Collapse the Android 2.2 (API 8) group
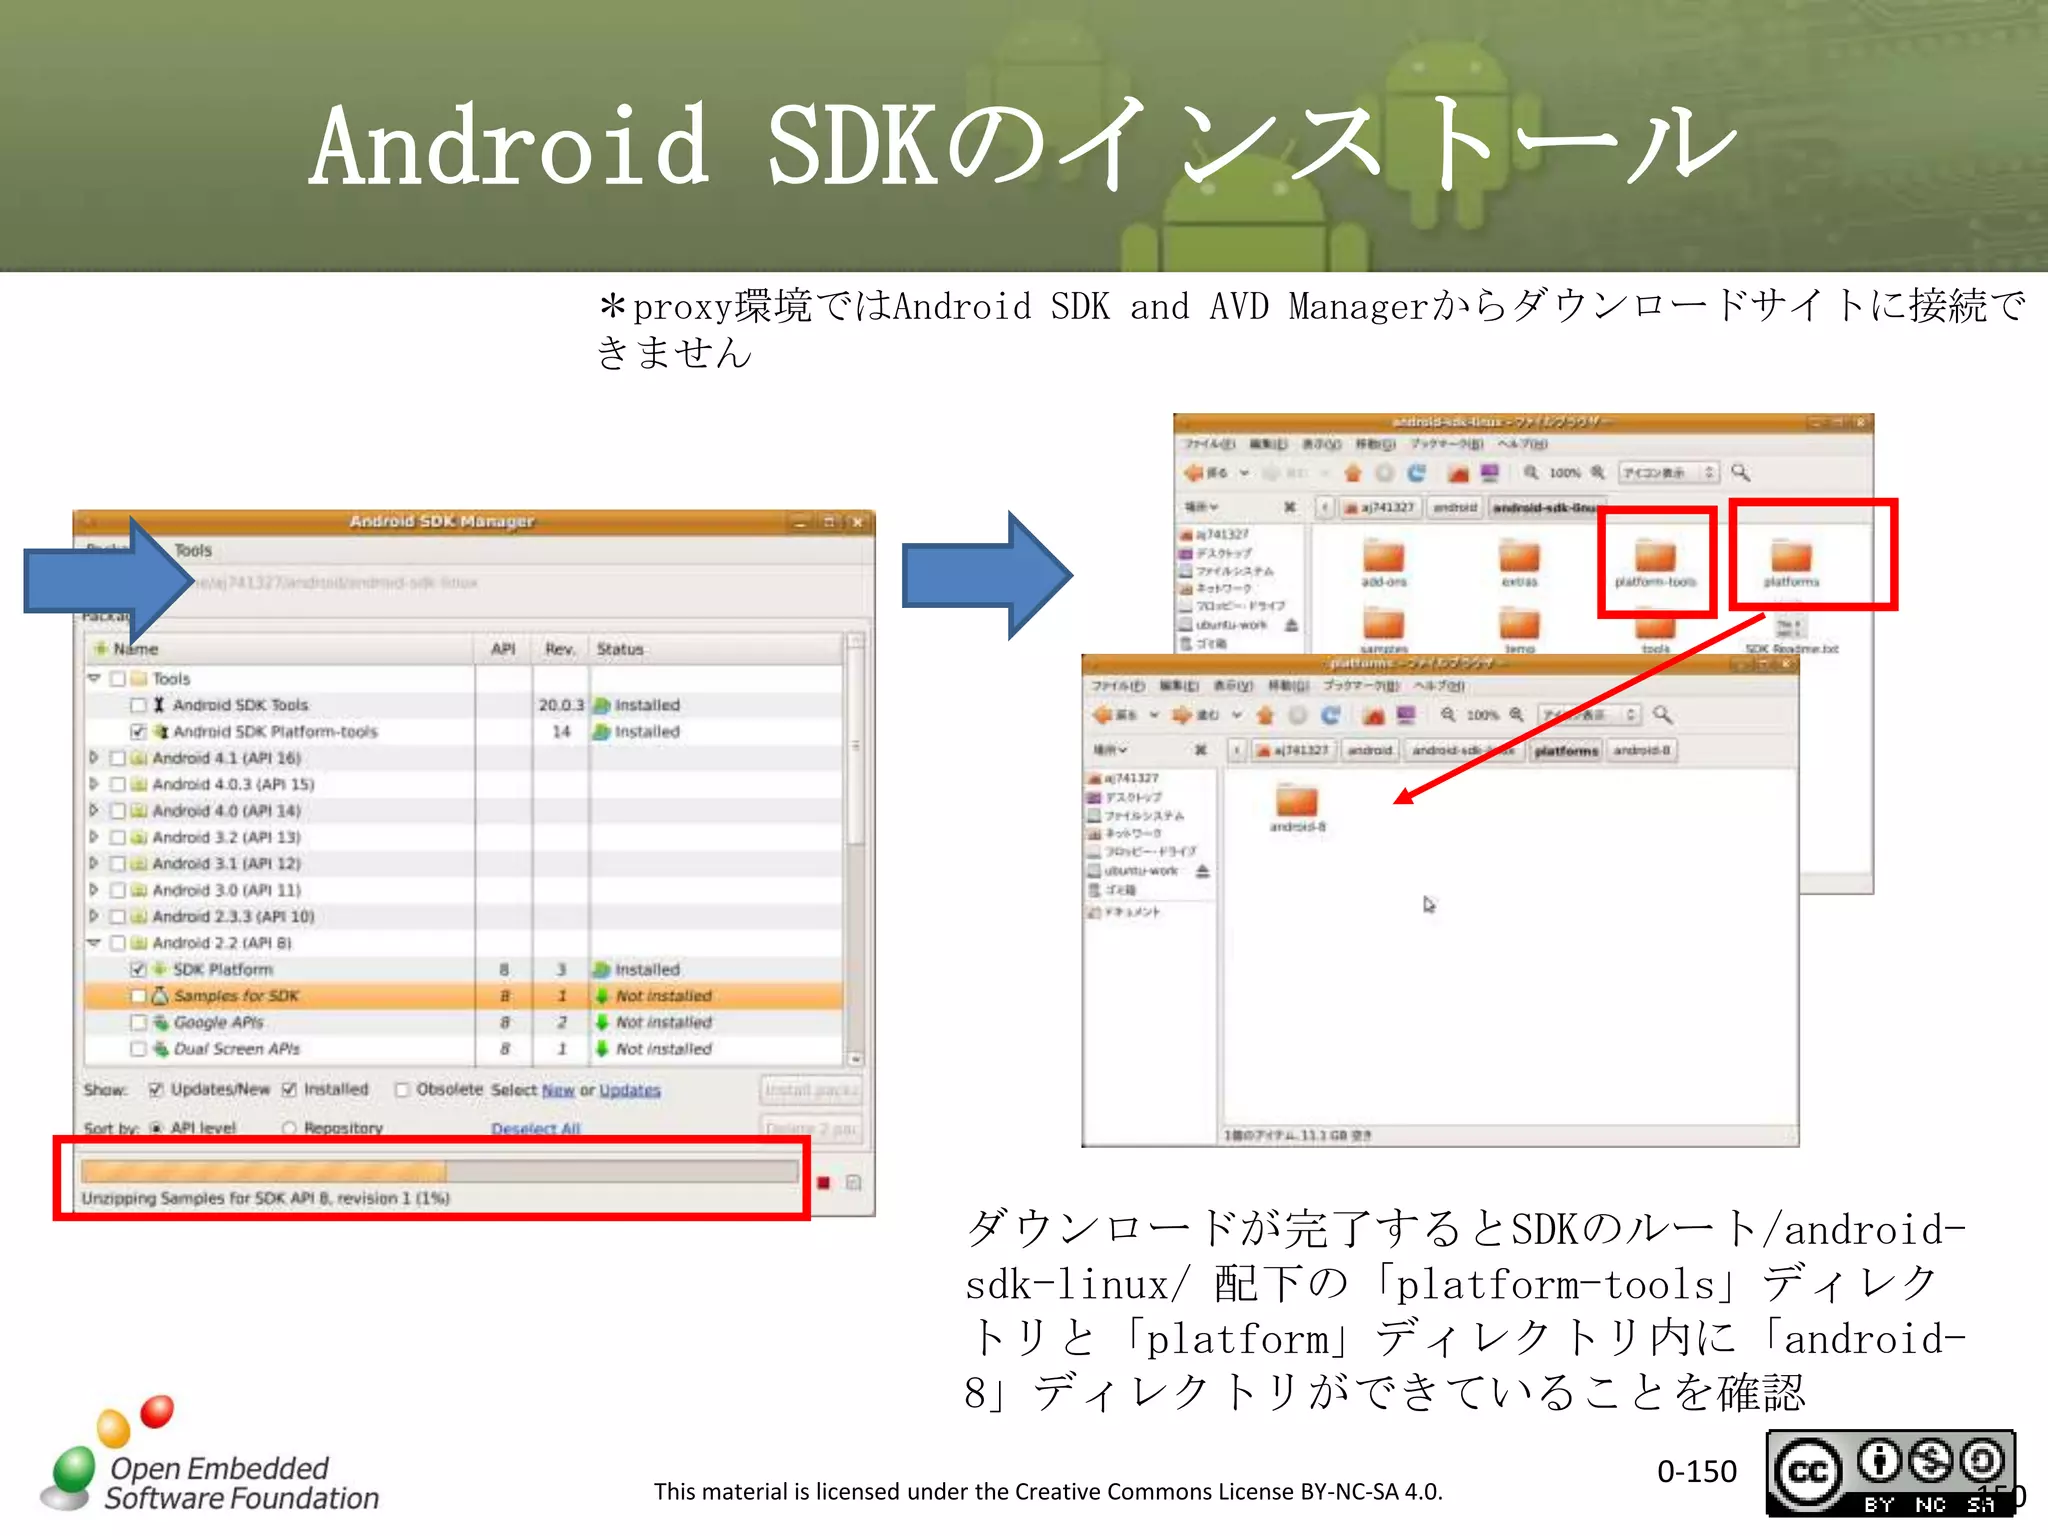This screenshot has height=1536, width=2048. [95, 943]
